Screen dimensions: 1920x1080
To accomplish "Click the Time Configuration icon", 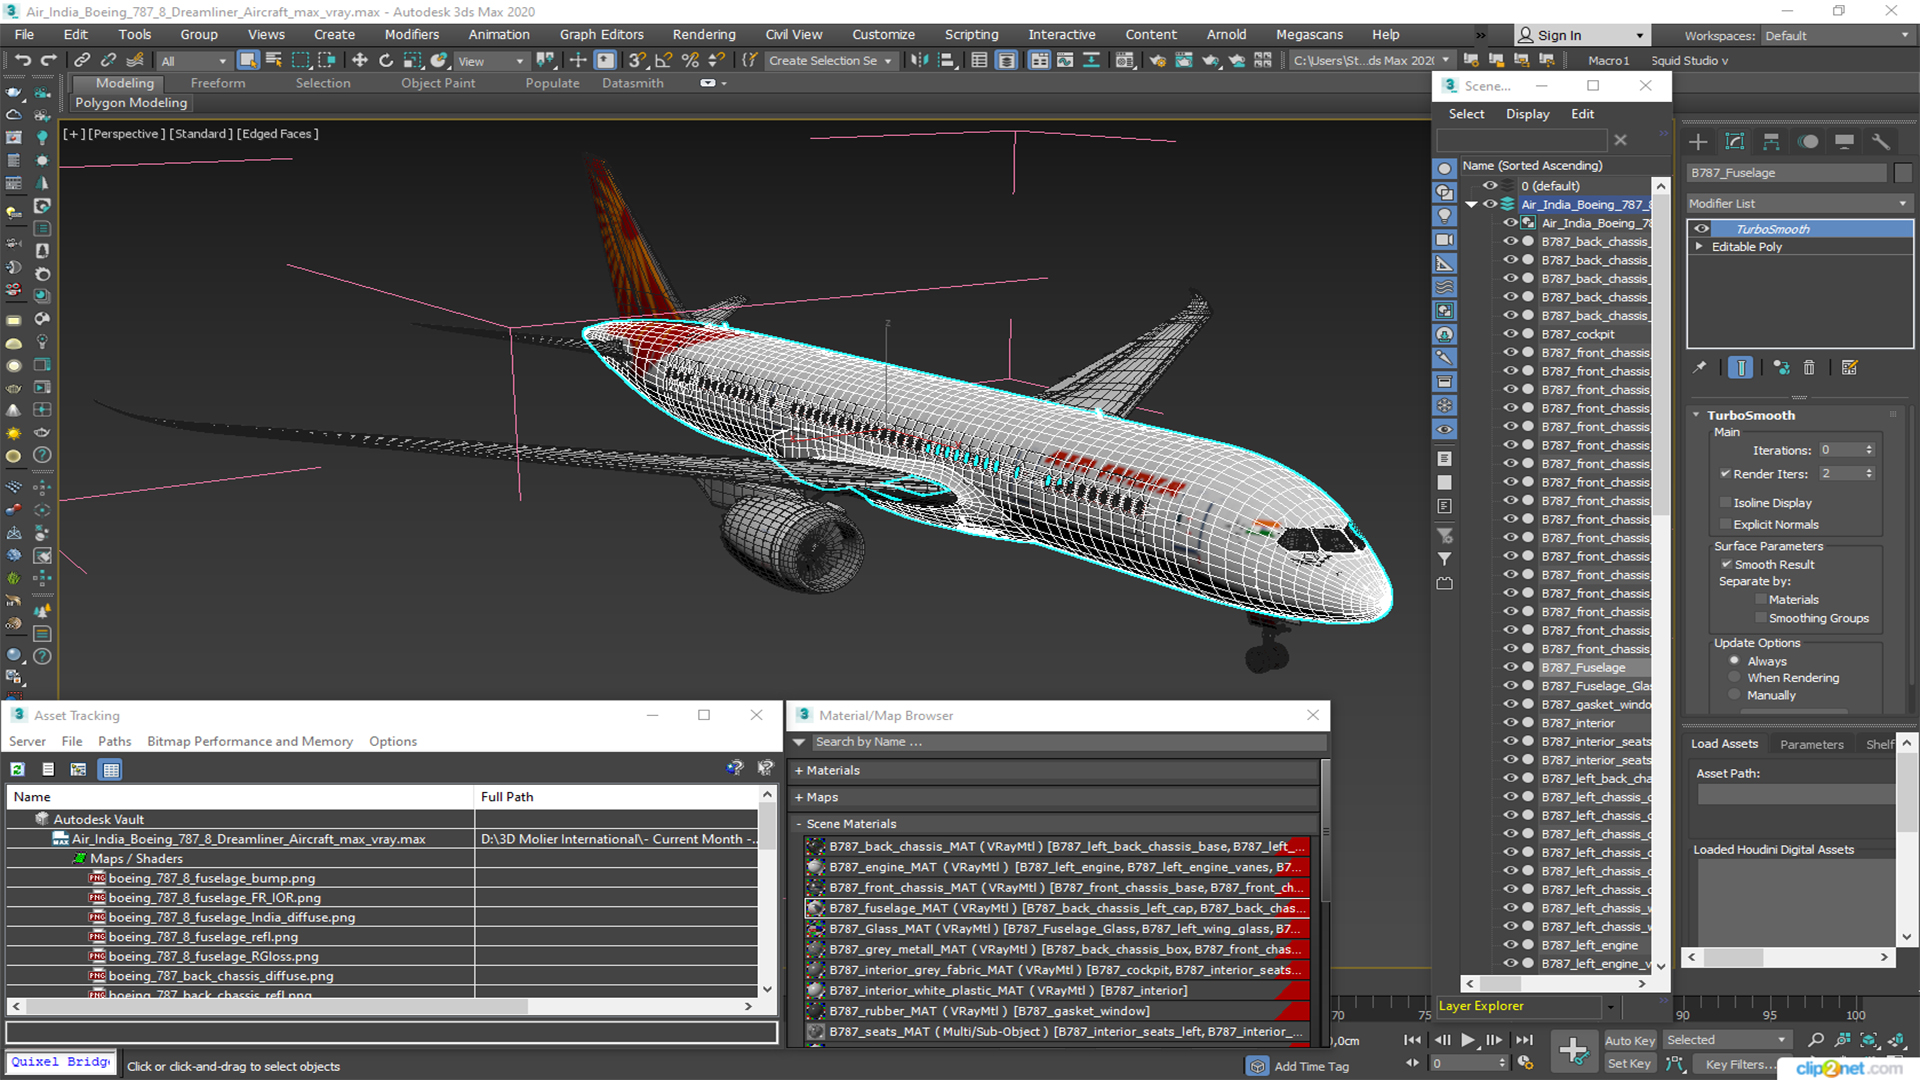I will pos(1525,1063).
